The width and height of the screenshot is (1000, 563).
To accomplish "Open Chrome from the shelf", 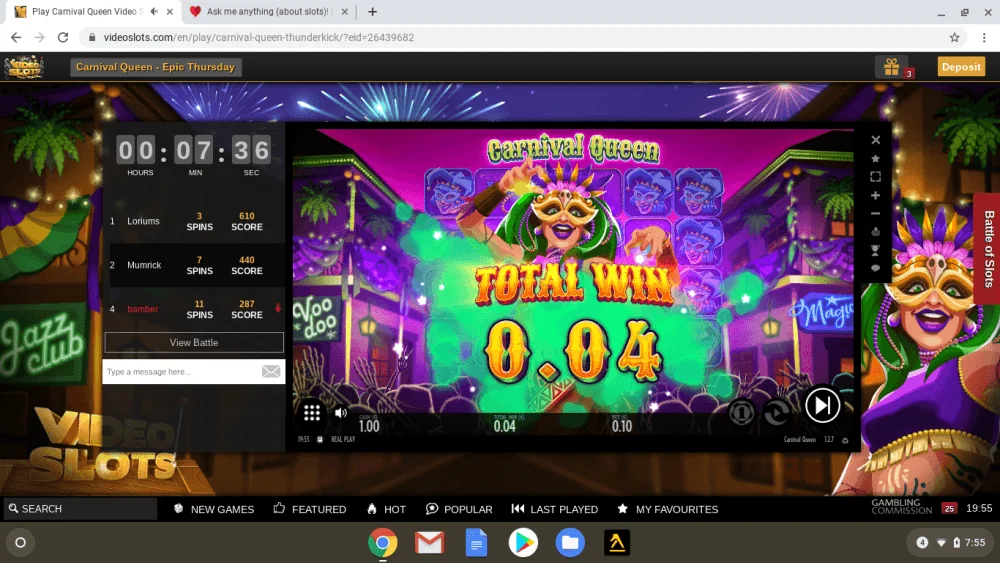I will pyautogui.click(x=383, y=543).
